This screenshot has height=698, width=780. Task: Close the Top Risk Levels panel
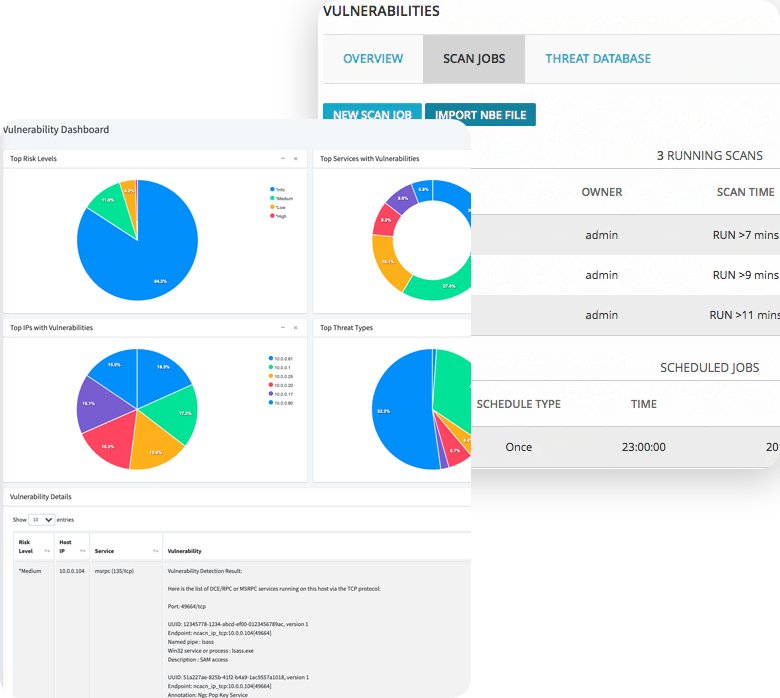coord(295,159)
